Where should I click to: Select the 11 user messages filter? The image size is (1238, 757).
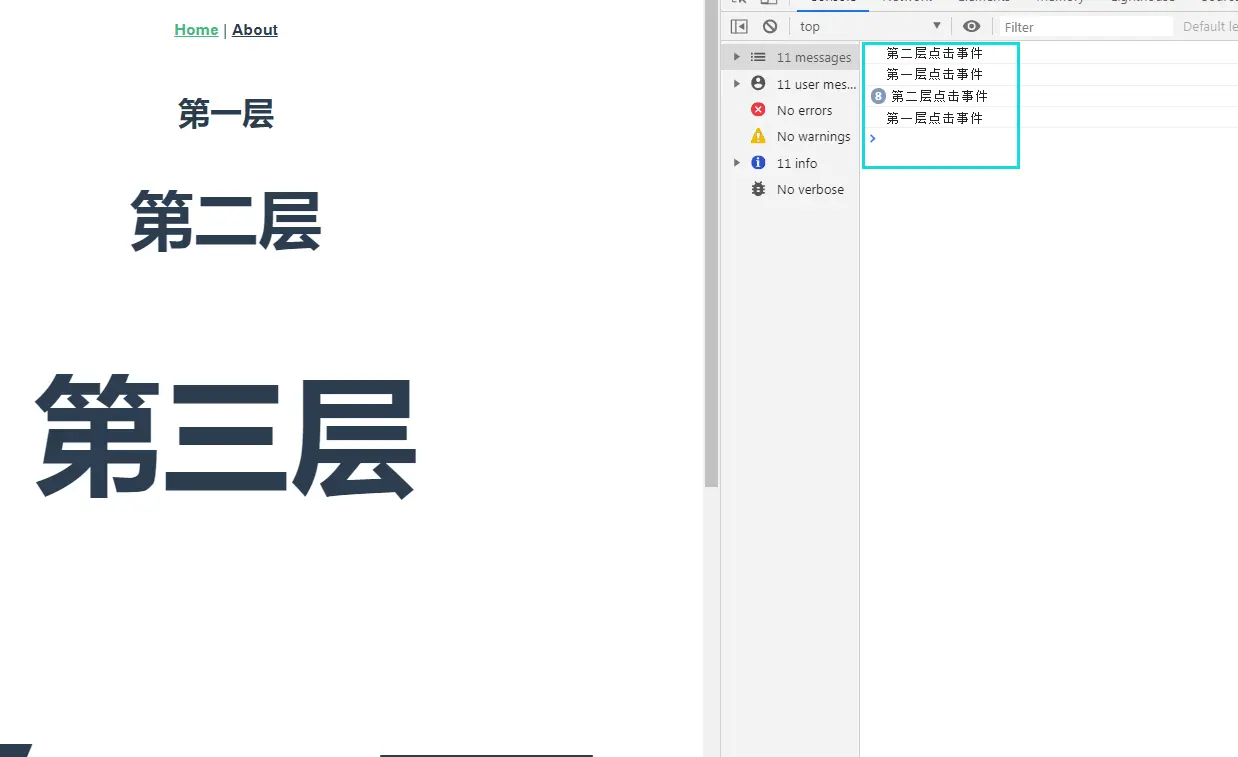tap(790, 84)
